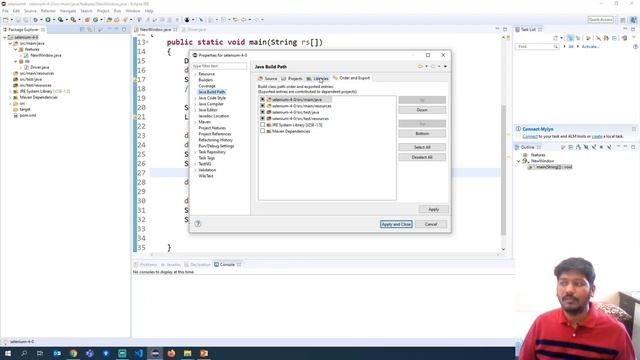Open Firefox from the taskbar

pyautogui.click(x=171, y=353)
